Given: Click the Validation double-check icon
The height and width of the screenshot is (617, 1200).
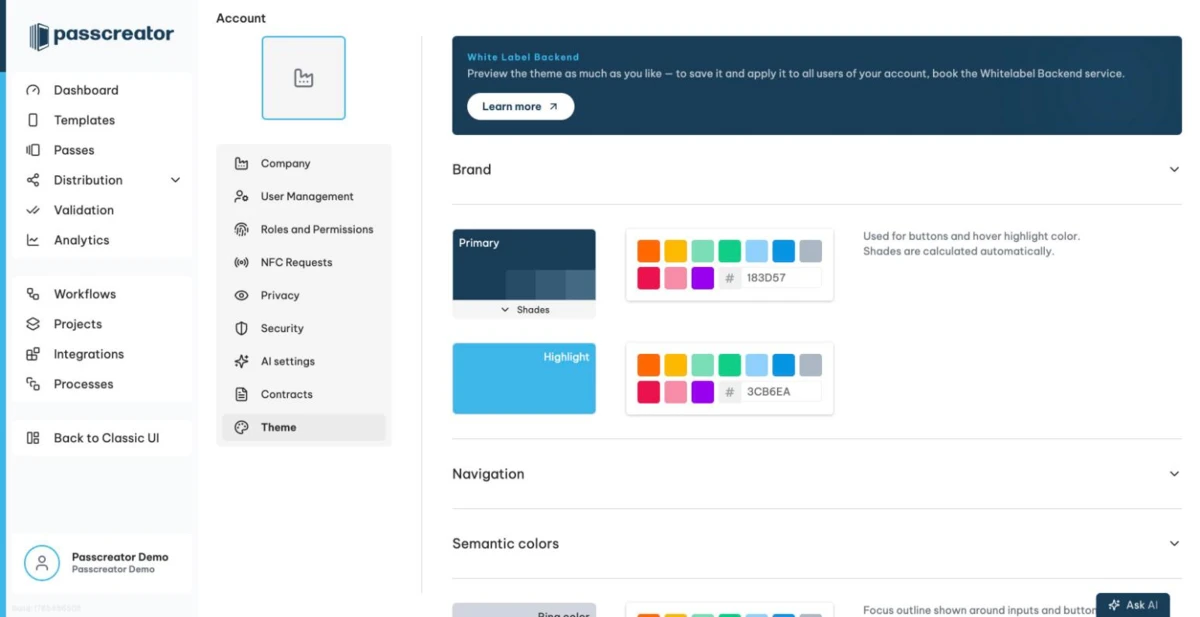Looking at the screenshot, I should (x=33, y=210).
